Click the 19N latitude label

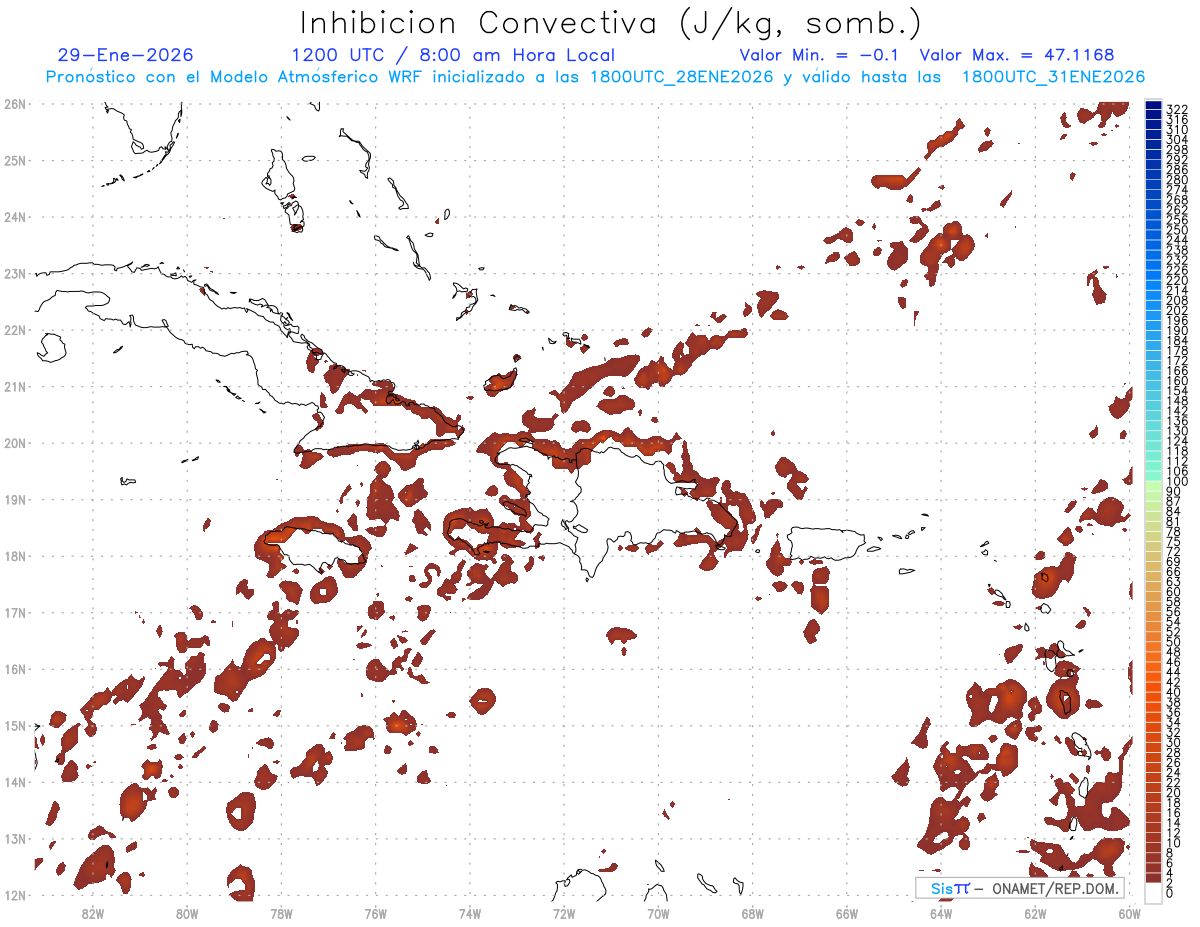click(15, 499)
